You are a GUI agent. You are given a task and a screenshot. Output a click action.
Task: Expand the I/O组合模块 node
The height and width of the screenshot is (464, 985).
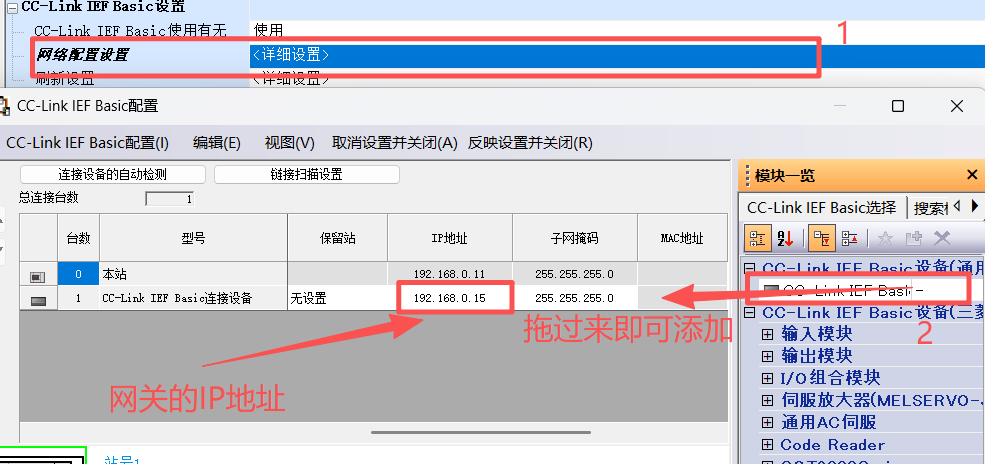tap(767, 378)
